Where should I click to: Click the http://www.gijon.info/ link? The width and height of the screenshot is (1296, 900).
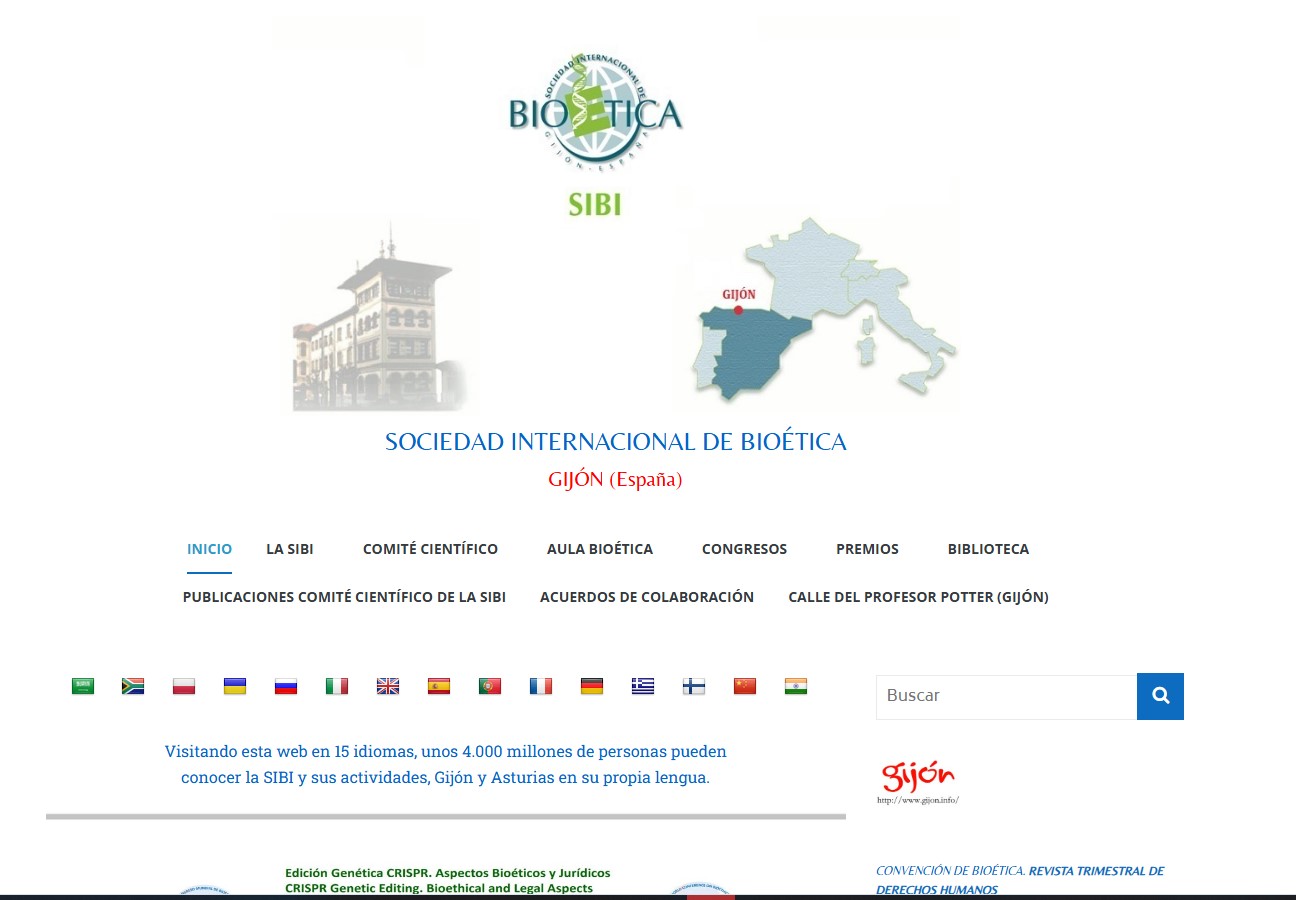click(x=918, y=799)
